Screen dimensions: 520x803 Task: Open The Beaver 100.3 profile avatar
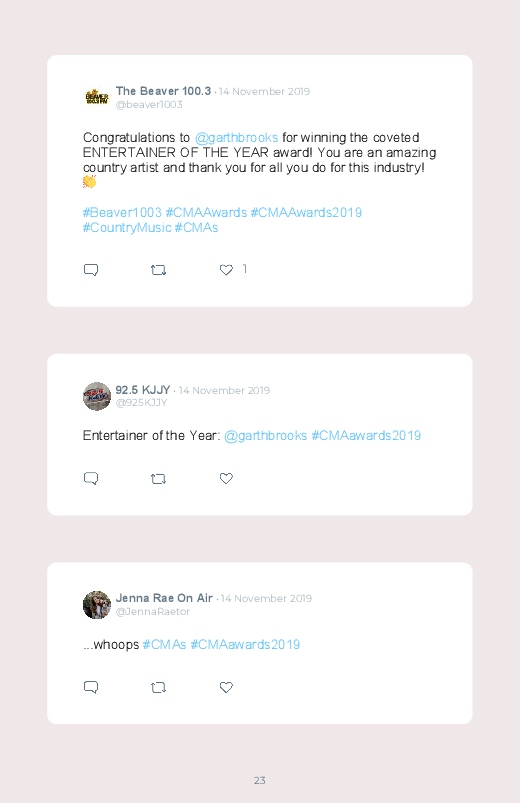[97, 97]
